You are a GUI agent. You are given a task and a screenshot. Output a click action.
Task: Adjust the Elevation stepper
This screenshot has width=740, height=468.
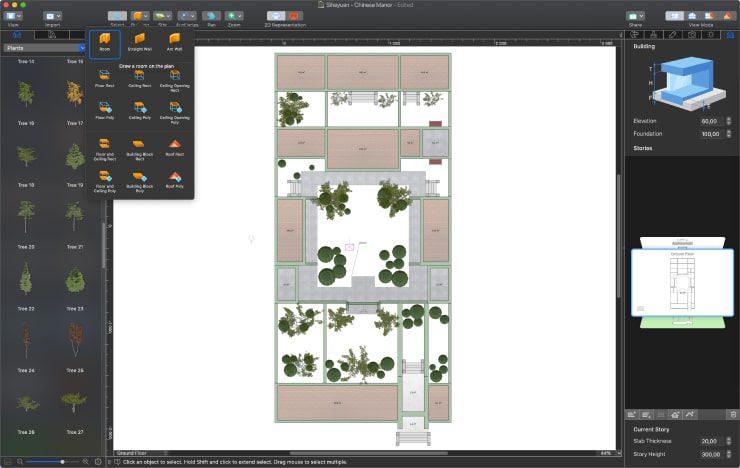click(x=729, y=121)
